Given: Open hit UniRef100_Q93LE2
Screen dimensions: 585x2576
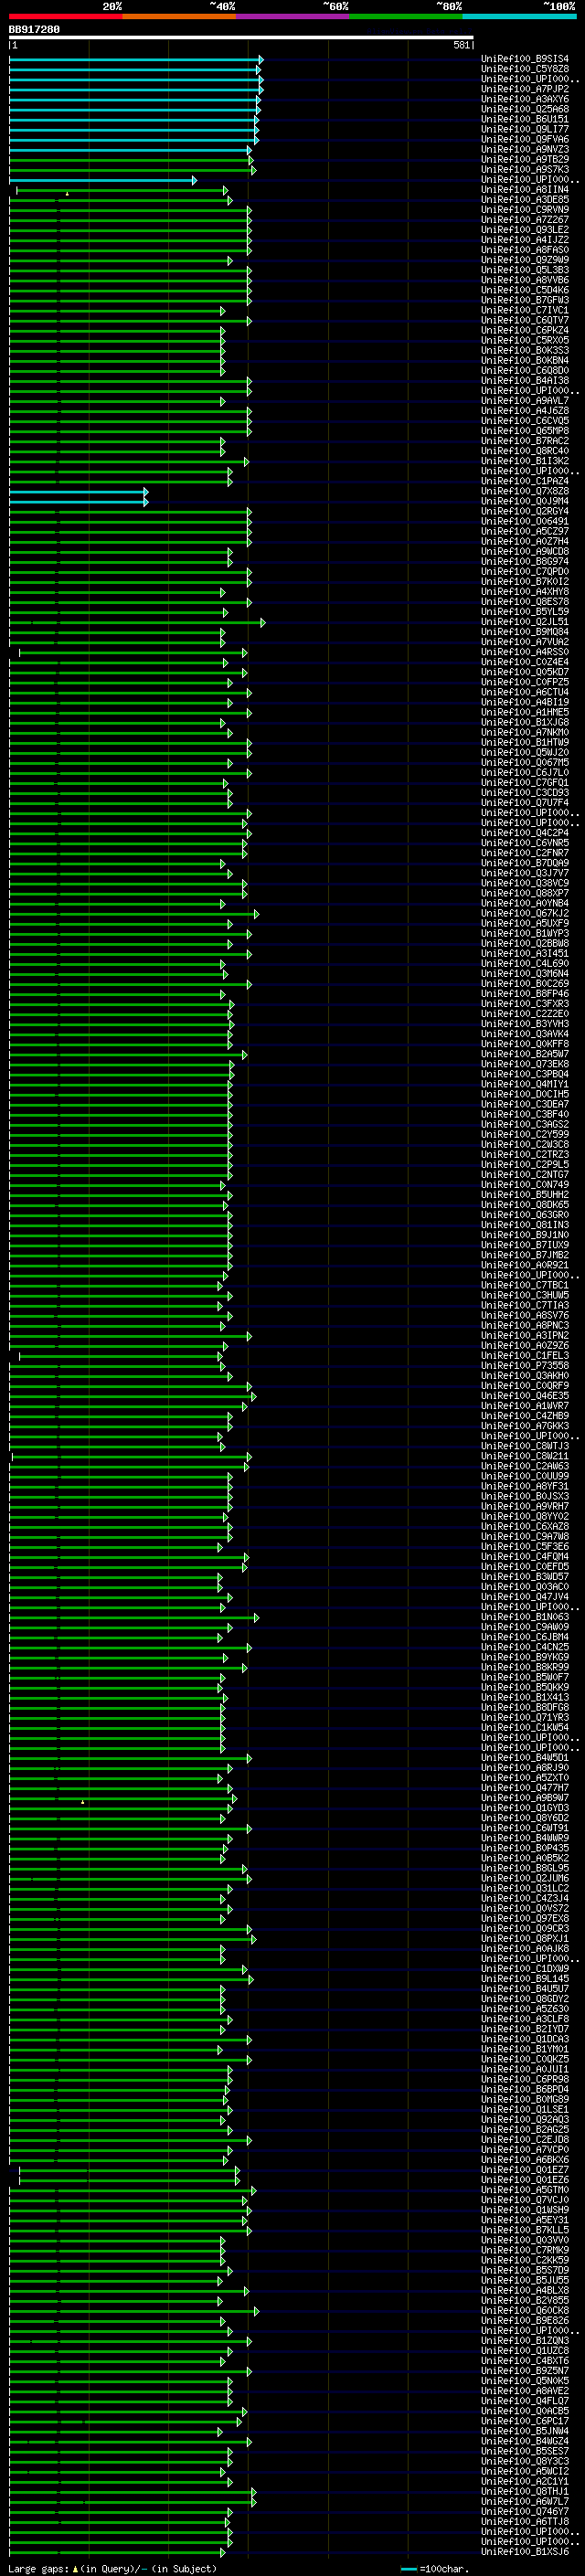Looking at the screenshot, I should (x=525, y=230).
